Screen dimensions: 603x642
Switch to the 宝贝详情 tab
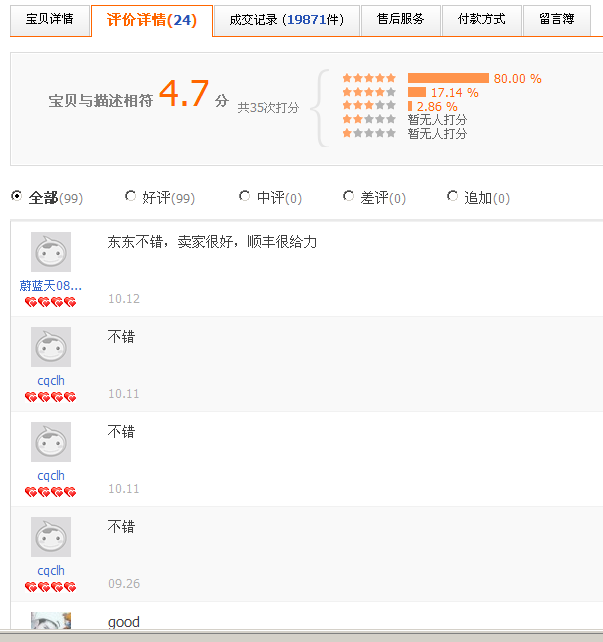click(x=49, y=19)
